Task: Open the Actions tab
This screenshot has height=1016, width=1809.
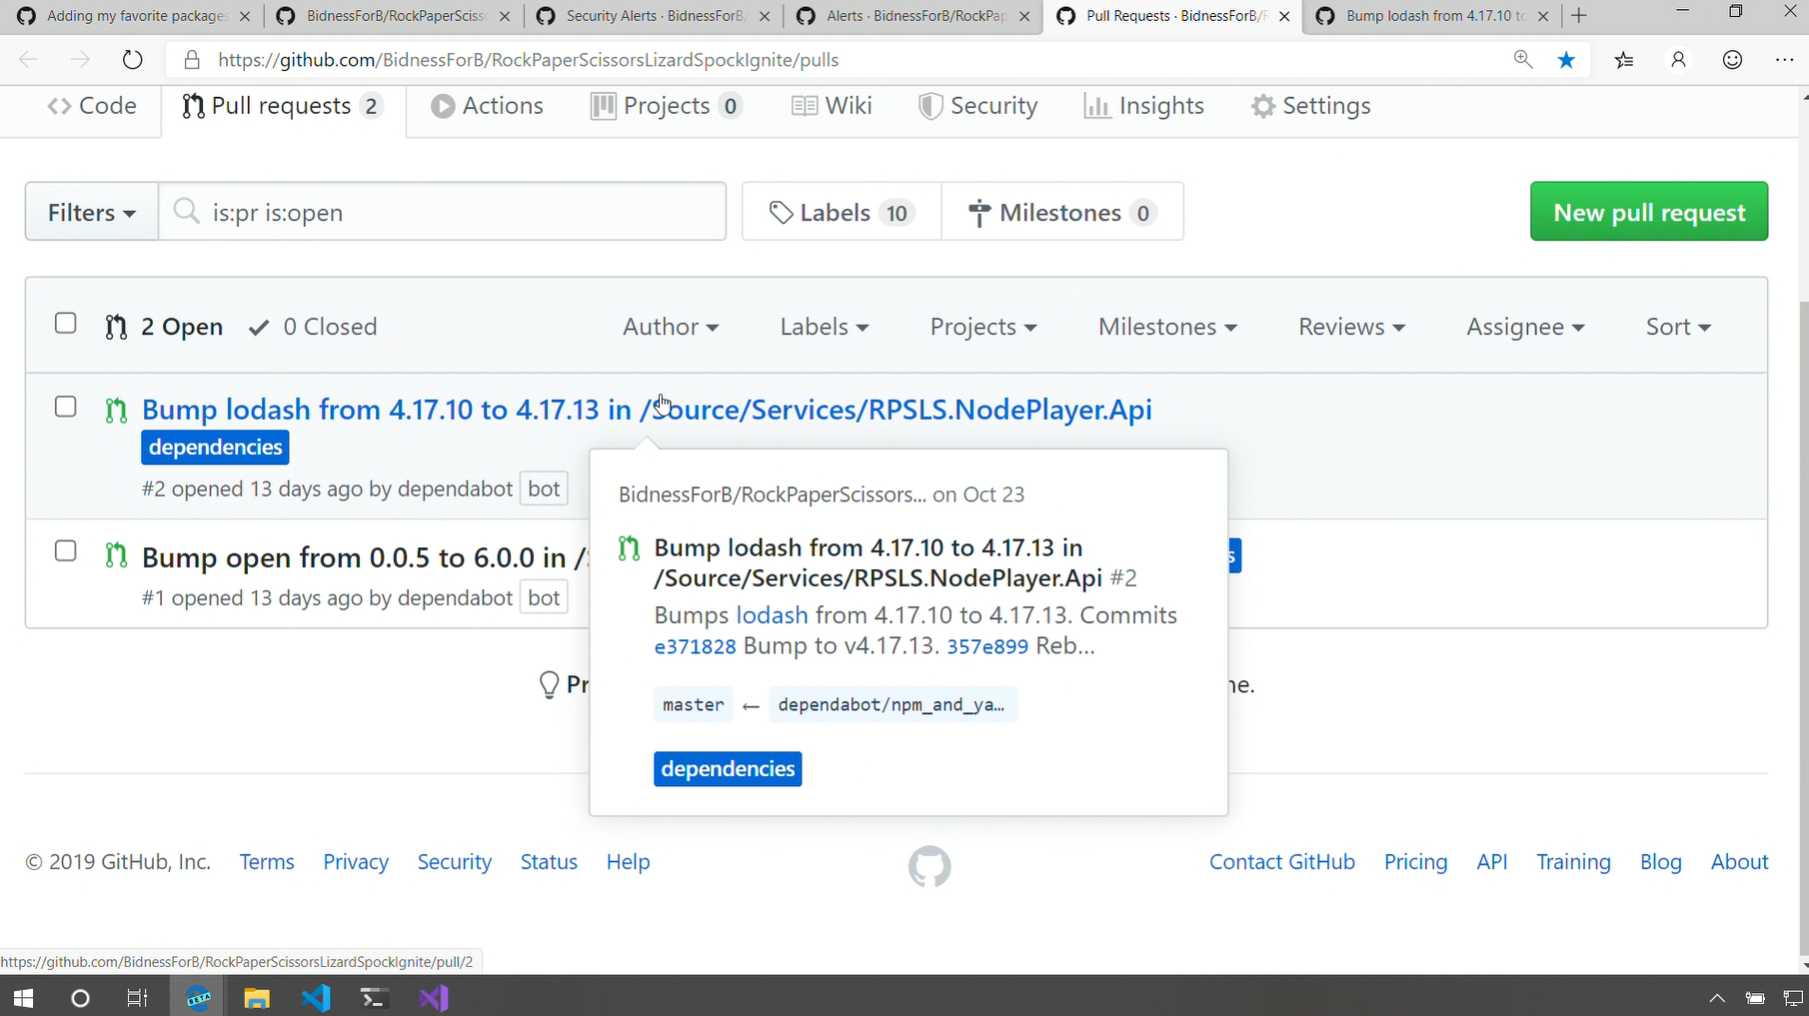Action: (x=487, y=106)
